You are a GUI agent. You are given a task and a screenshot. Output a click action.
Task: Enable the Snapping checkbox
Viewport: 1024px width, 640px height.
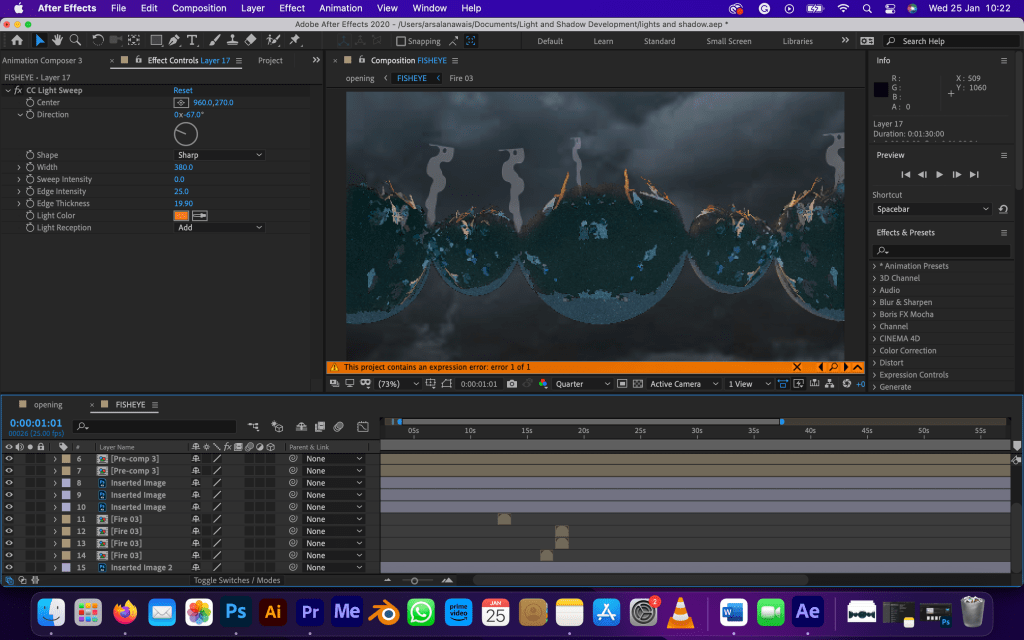401,42
